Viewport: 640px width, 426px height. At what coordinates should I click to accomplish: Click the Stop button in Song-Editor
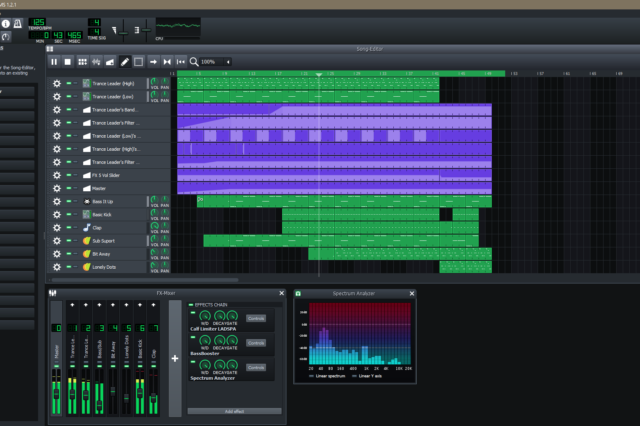(x=68, y=61)
